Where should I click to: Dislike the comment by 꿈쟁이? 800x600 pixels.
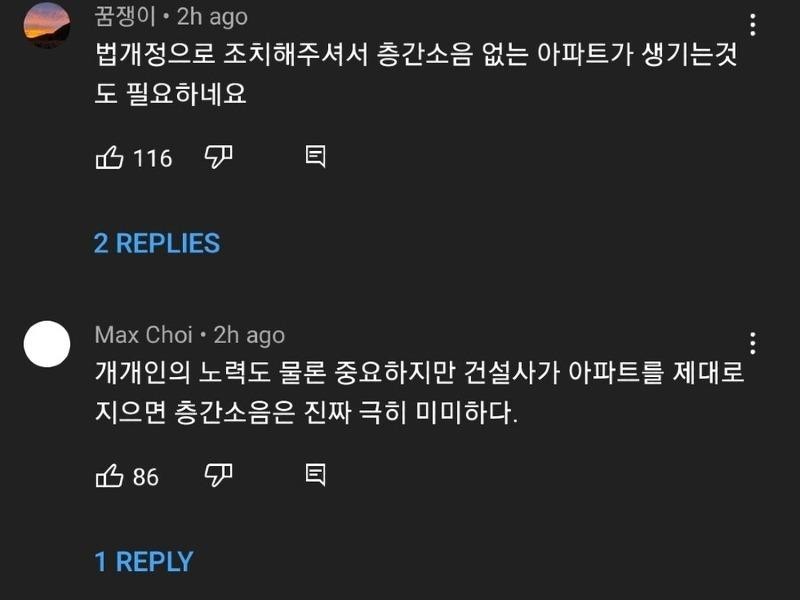pos(218,157)
